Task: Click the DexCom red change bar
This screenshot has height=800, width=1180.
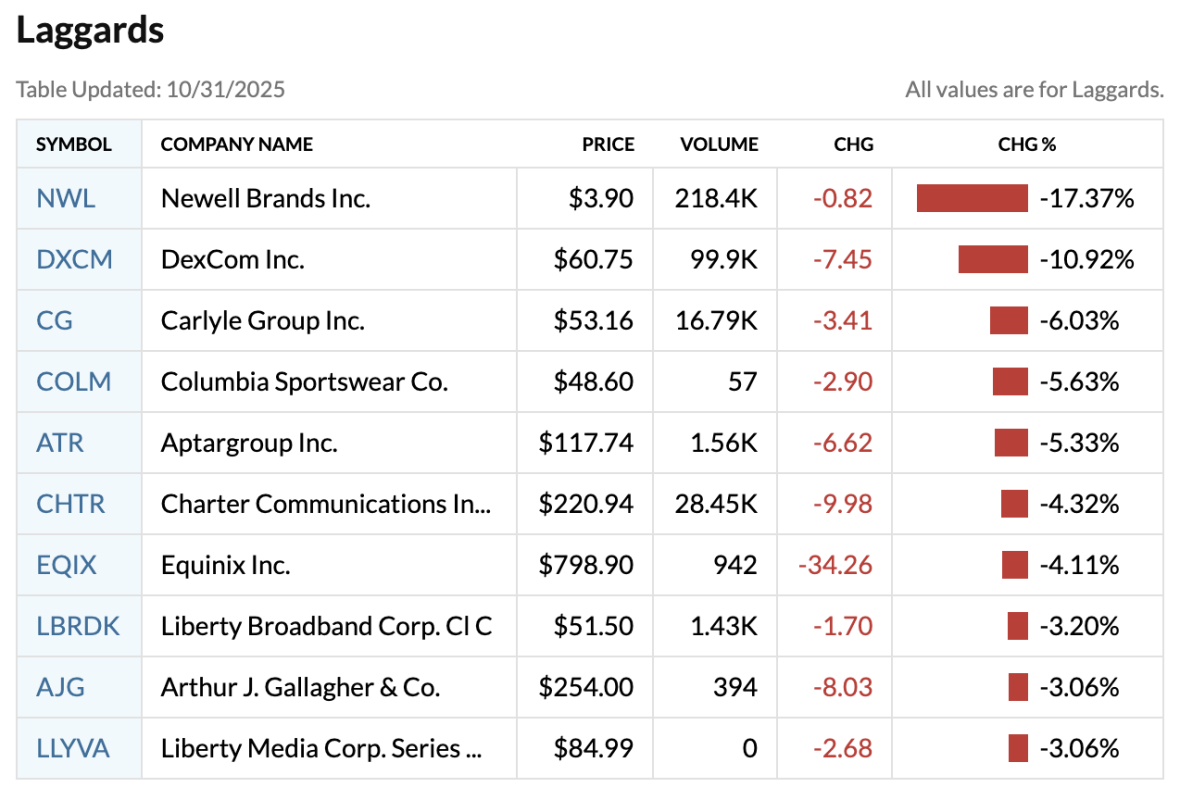Action: tap(993, 260)
